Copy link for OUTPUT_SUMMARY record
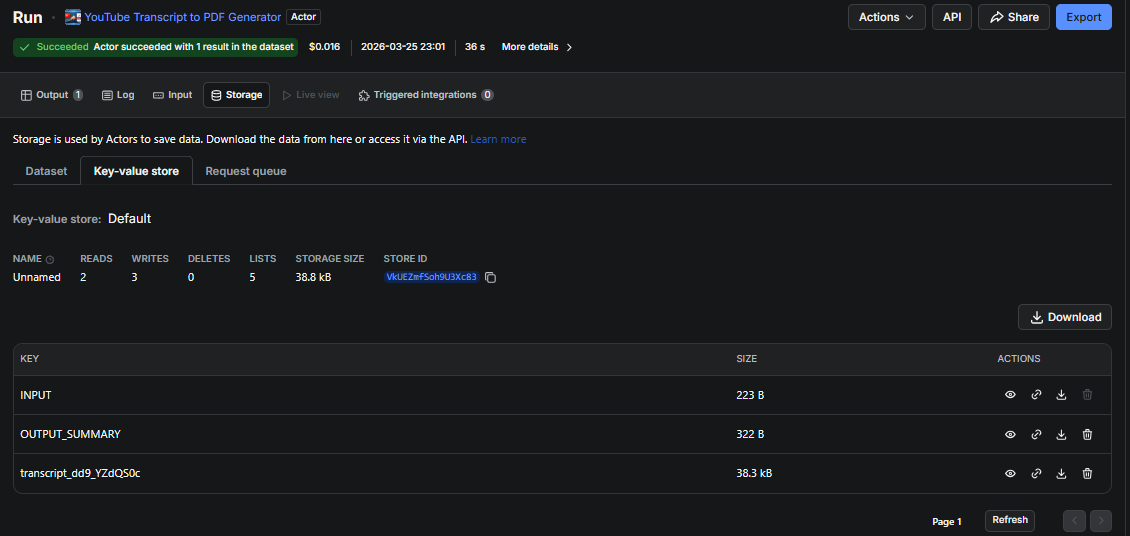The width and height of the screenshot is (1130, 536). coord(1036,434)
